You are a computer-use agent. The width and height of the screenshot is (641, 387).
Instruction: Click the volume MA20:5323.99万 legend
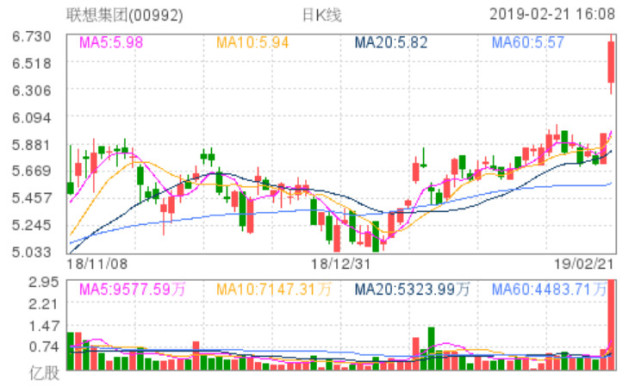pos(412,290)
